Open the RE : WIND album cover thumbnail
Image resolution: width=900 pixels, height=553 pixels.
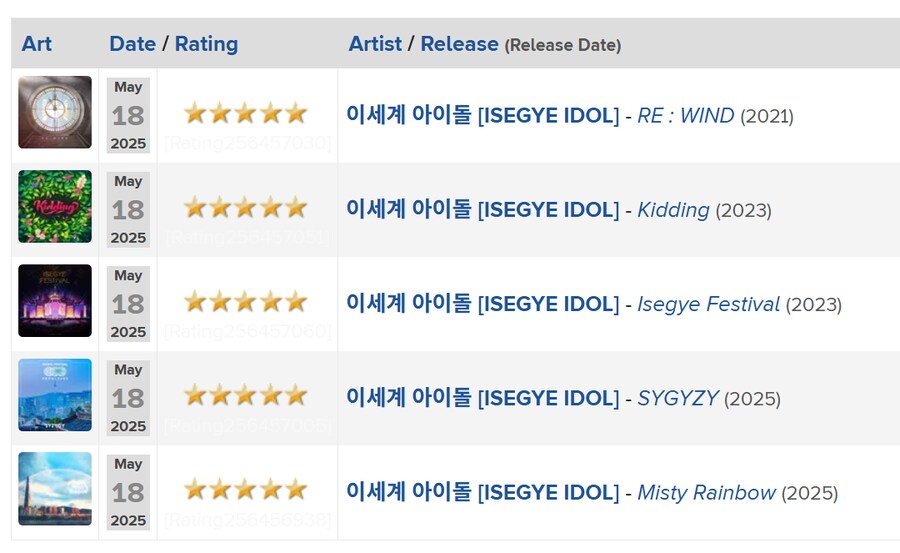coord(55,112)
